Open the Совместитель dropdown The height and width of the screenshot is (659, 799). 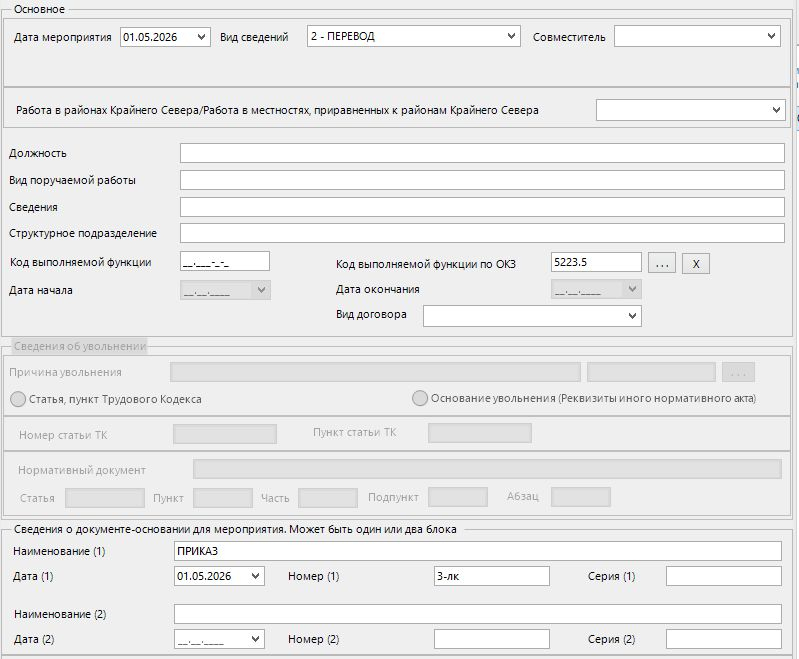click(771, 36)
